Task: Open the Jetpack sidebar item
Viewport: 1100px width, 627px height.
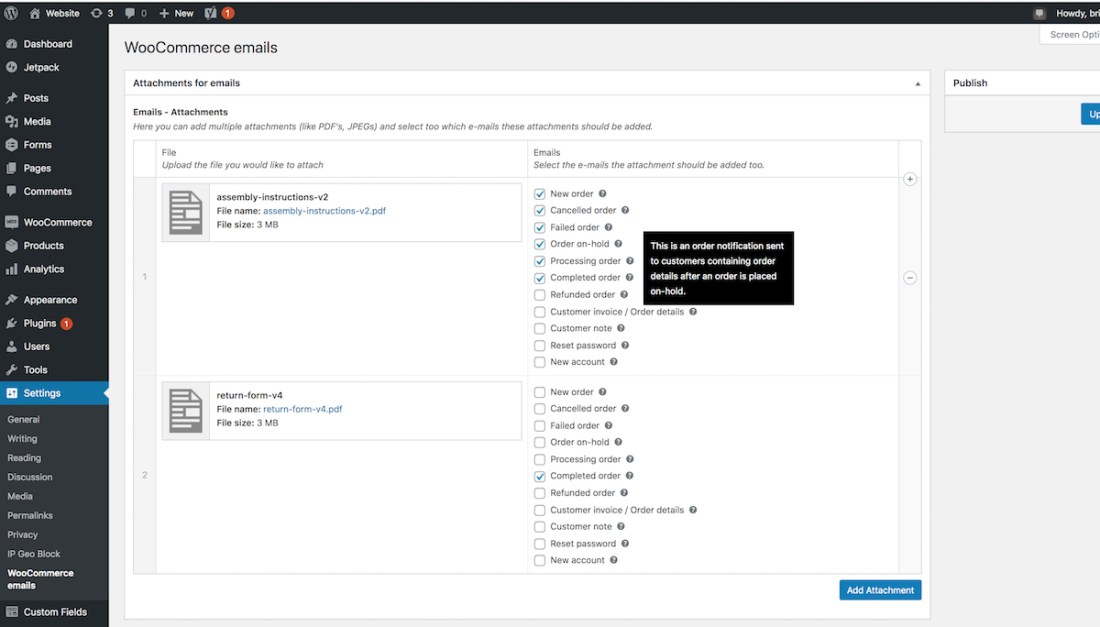Action: [x=42, y=67]
